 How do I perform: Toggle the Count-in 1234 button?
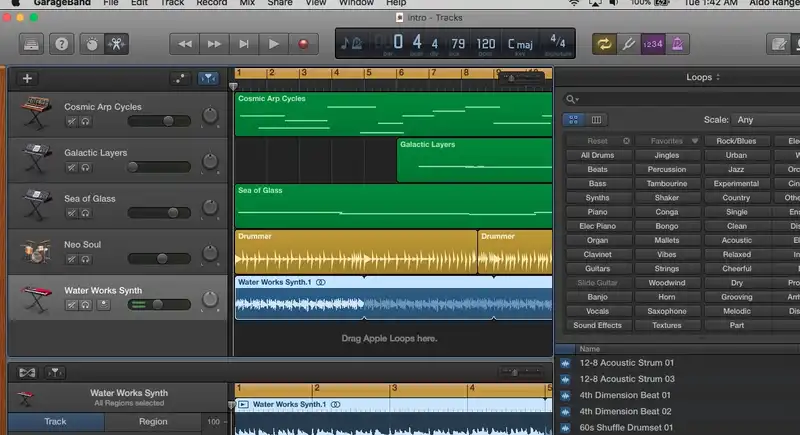[653, 44]
